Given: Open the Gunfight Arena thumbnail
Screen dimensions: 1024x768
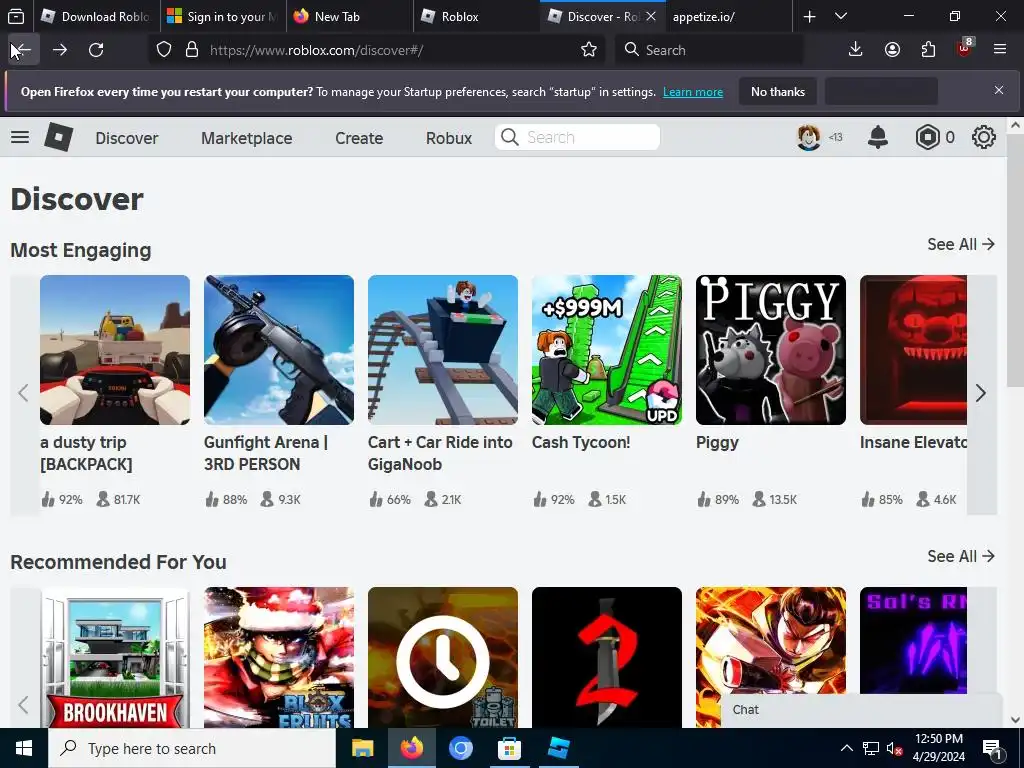Looking at the screenshot, I should tap(279, 350).
